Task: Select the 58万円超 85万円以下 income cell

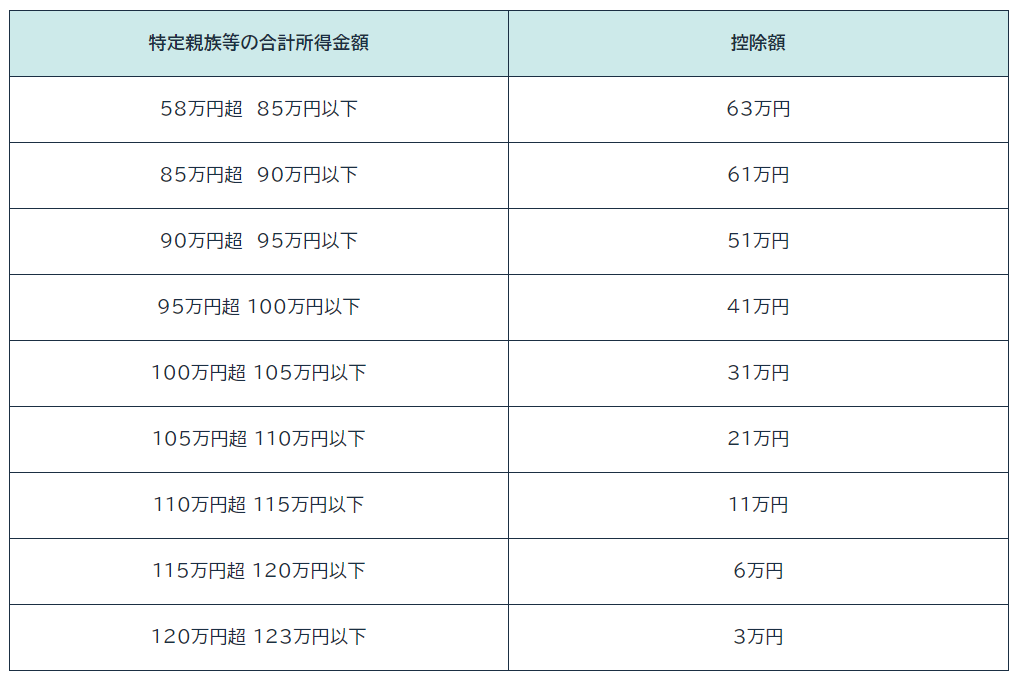Action: click(x=258, y=109)
